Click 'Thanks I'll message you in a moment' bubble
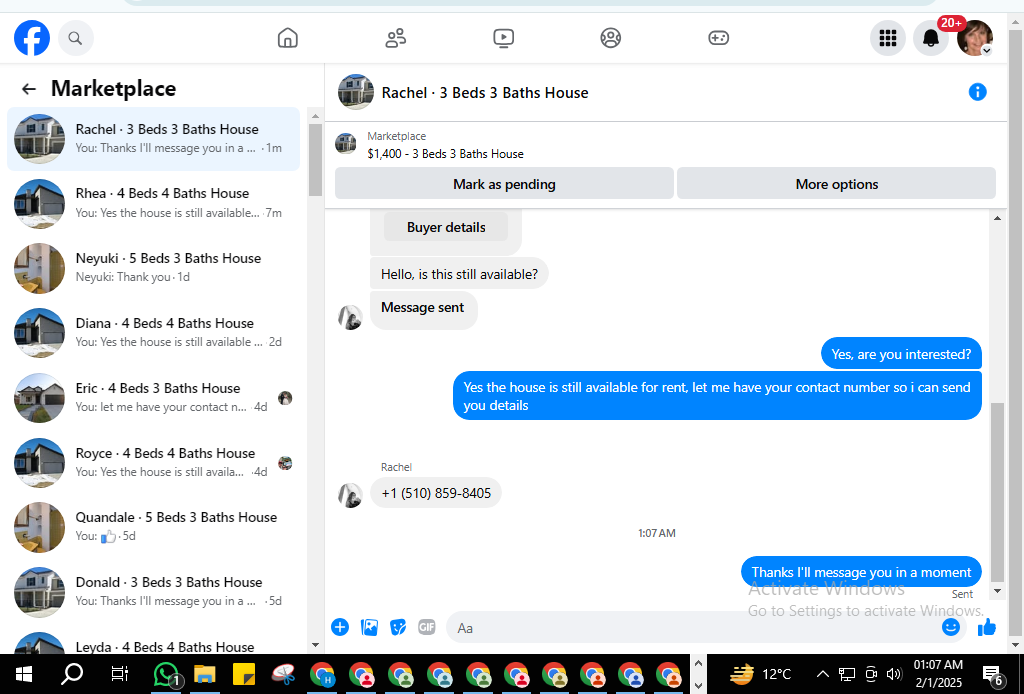1024x694 pixels. (861, 572)
